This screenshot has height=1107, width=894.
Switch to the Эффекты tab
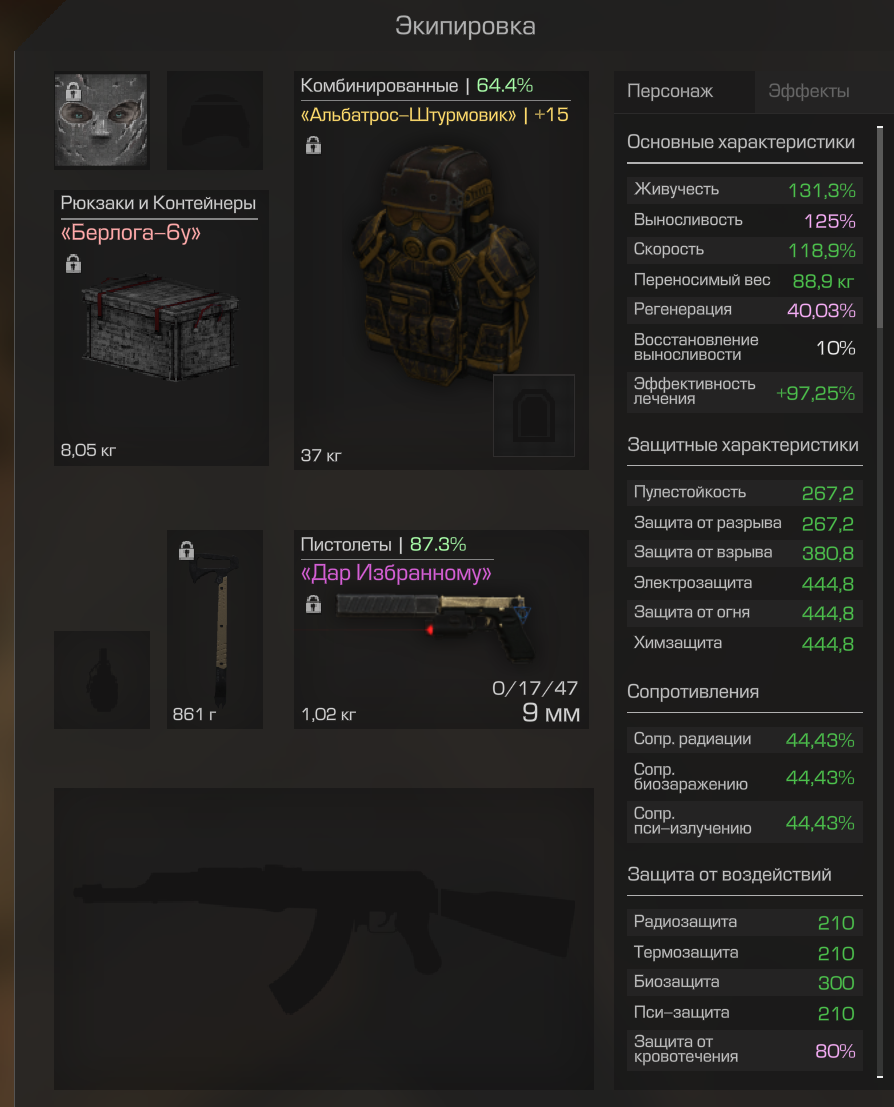tap(809, 91)
